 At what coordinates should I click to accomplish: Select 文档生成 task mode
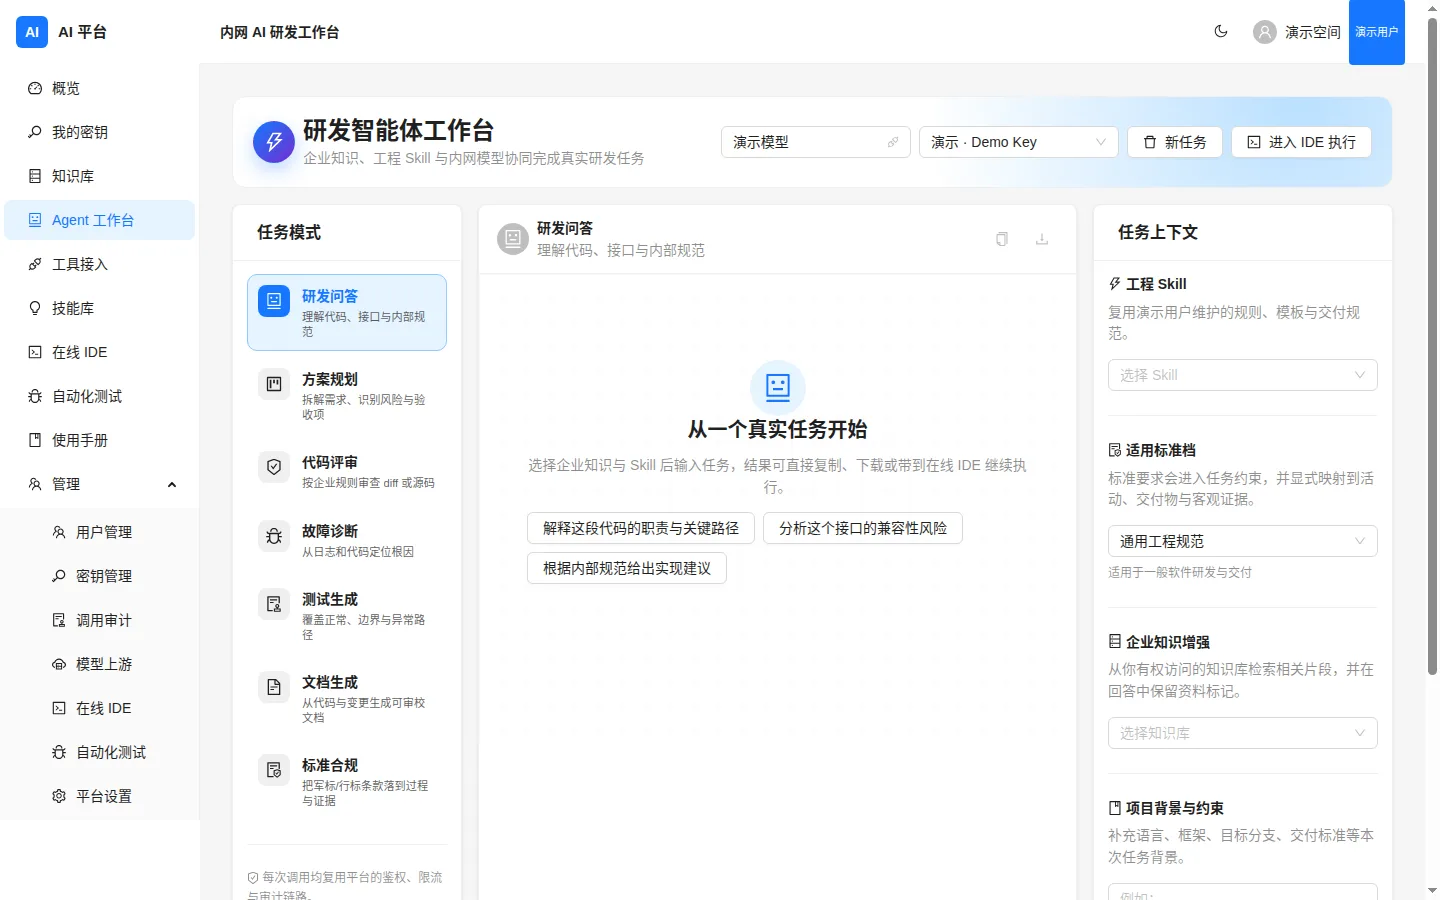coord(347,698)
